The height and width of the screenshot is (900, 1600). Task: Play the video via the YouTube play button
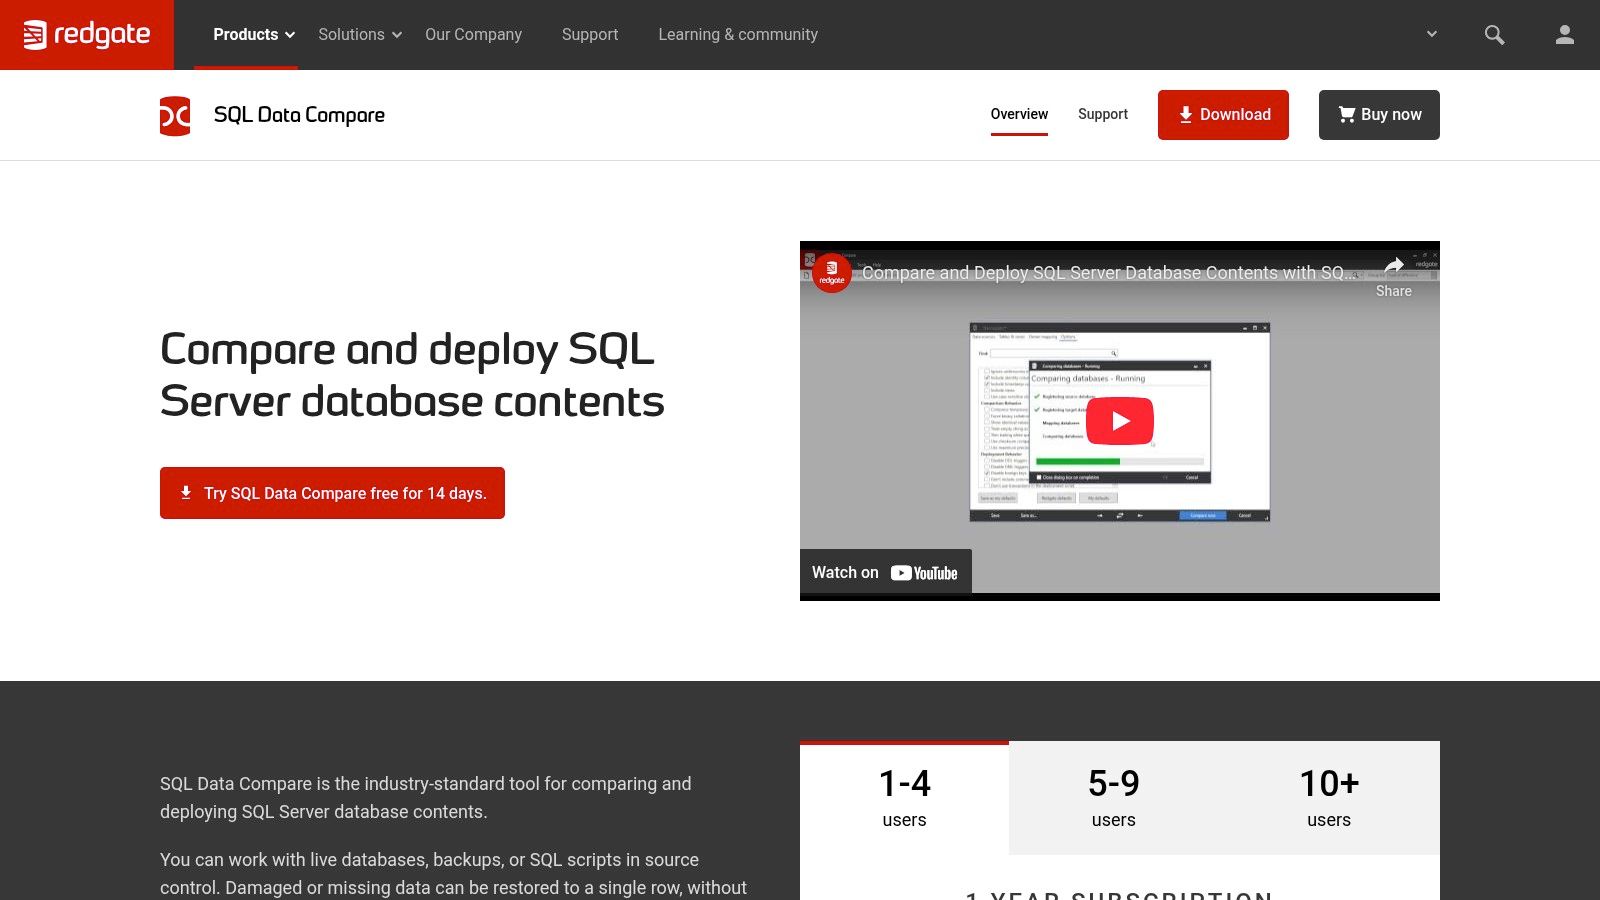(1120, 420)
